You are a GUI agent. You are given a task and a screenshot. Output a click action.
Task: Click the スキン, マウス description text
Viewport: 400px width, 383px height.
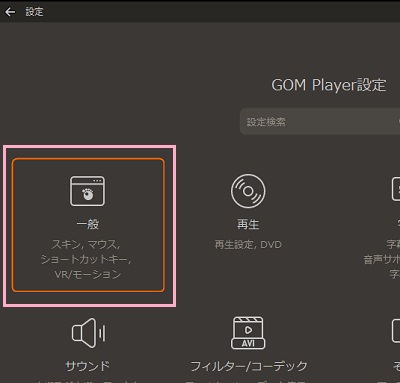(x=86, y=245)
